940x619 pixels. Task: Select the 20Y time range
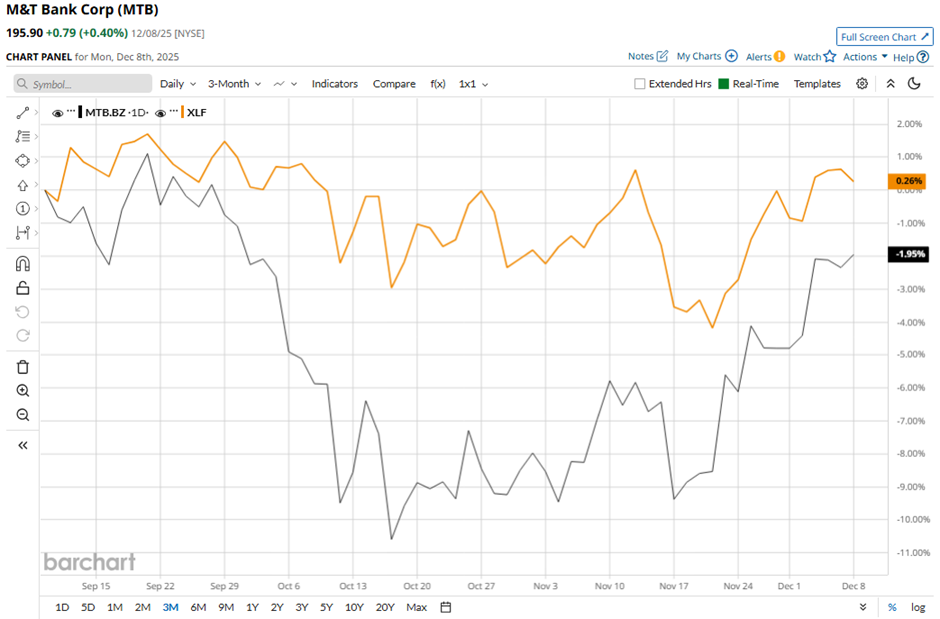pos(385,607)
